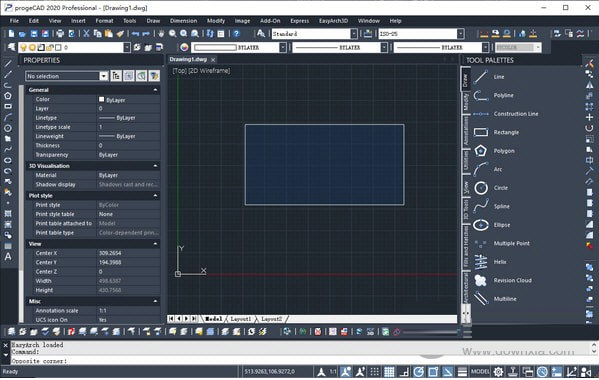Collapse the Plot style section

click(x=155, y=196)
